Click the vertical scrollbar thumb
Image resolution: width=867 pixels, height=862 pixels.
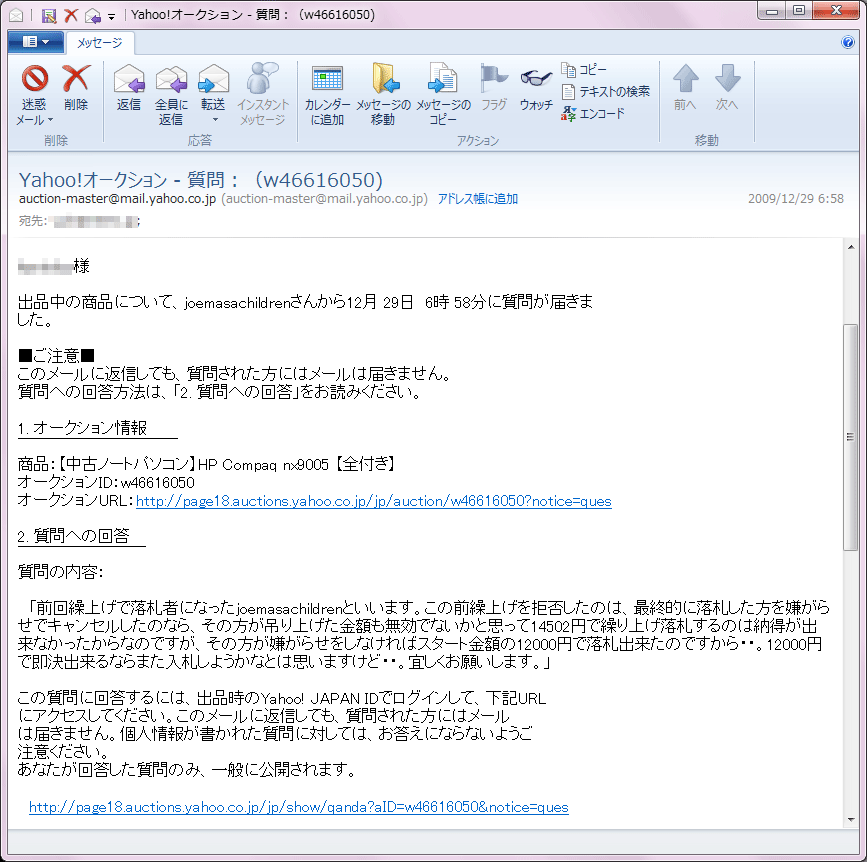(x=850, y=437)
